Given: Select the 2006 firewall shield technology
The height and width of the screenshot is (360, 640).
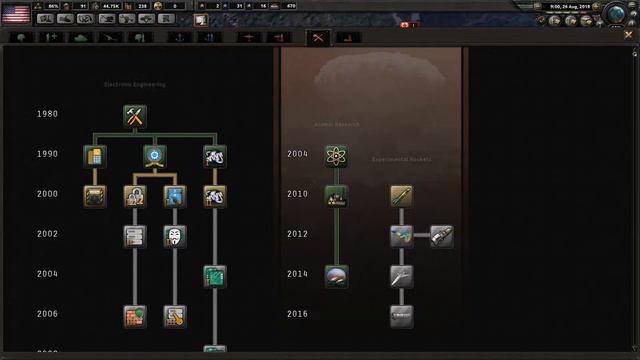Looking at the screenshot, I should (135, 316).
